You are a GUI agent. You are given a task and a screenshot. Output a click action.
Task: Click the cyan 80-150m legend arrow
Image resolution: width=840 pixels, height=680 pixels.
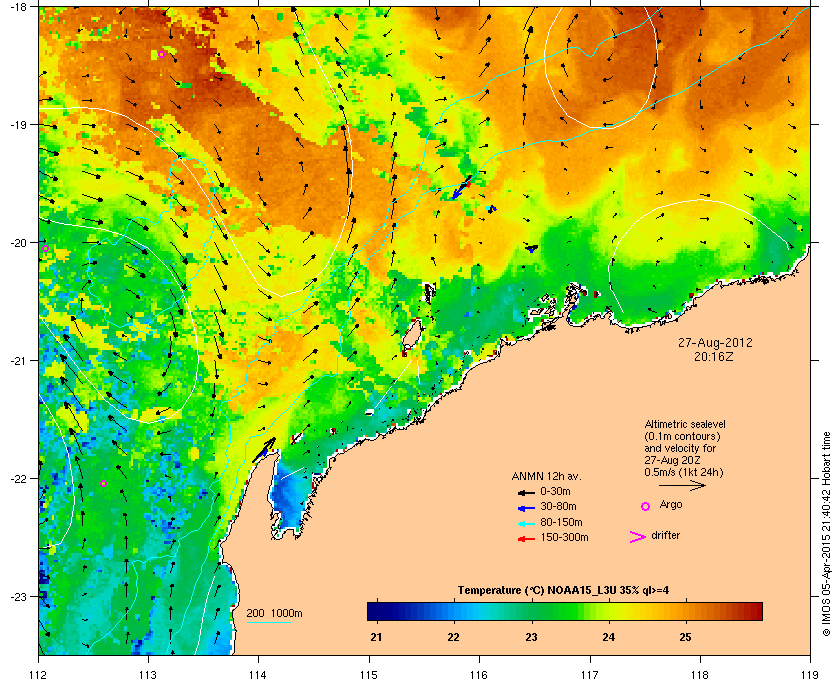[526, 524]
